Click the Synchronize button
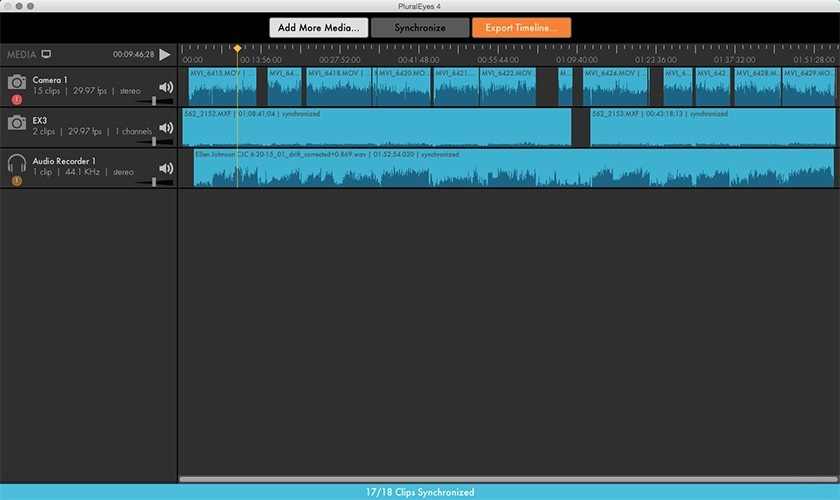 click(420, 28)
